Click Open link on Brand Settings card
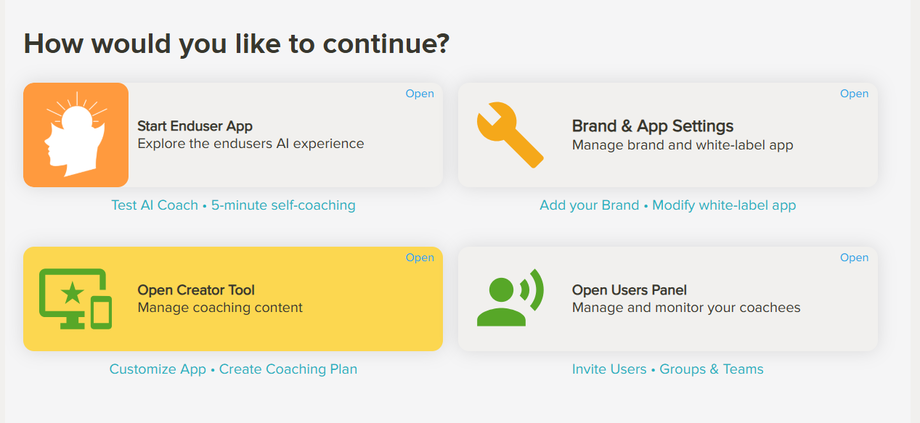Viewport: 920px width, 423px height. click(854, 94)
